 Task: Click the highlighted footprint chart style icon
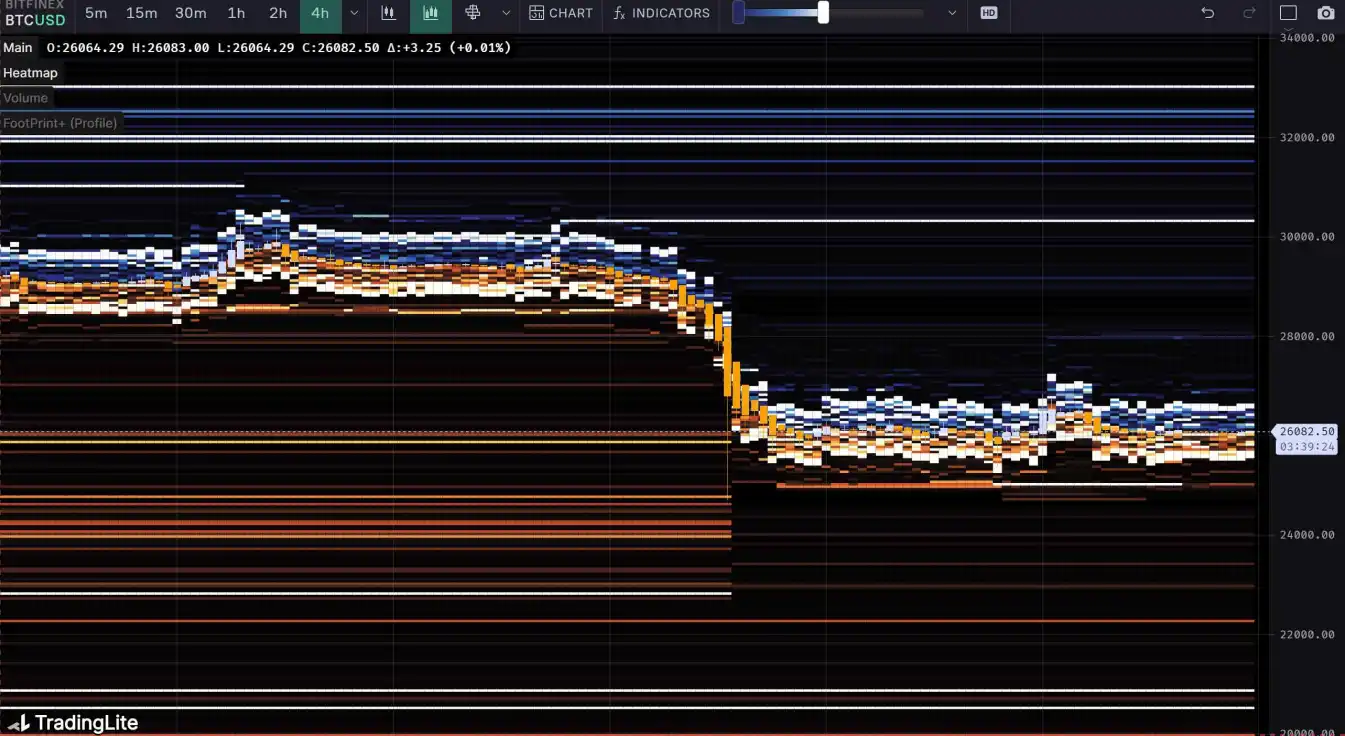click(x=431, y=13)
